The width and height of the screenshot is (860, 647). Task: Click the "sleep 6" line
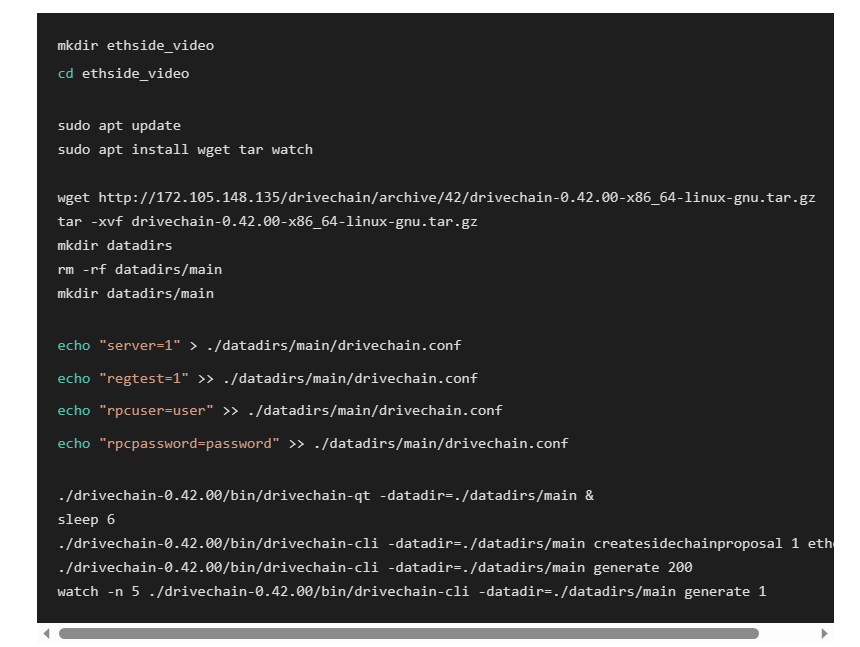(x=86, y=519)
